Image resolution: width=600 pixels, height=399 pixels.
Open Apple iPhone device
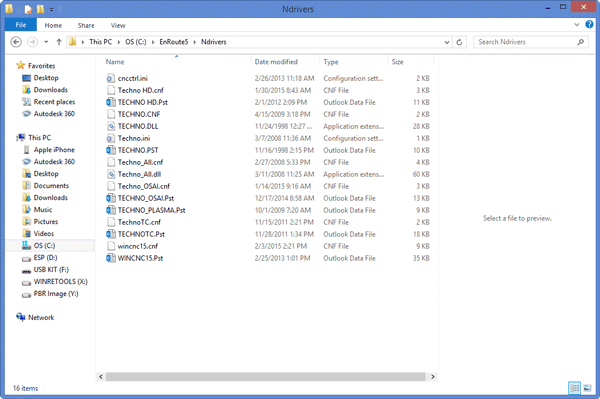[x=54, y=150]
